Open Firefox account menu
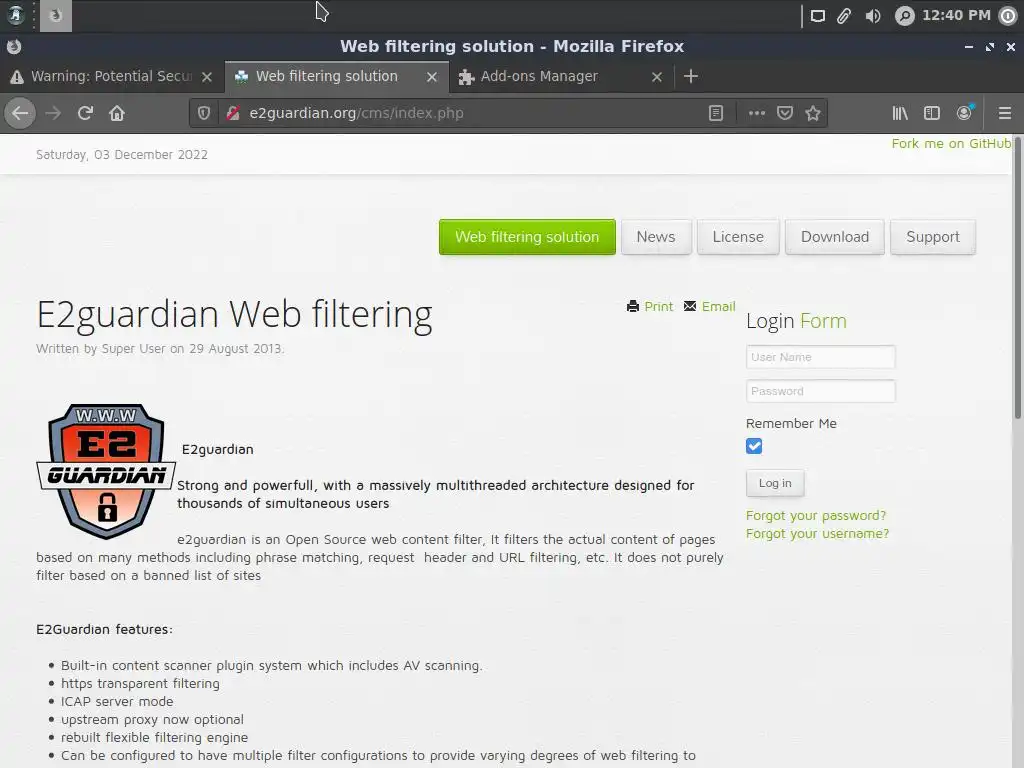The image size is (1024, 768). pyautogui.click(x=964, y=113)
